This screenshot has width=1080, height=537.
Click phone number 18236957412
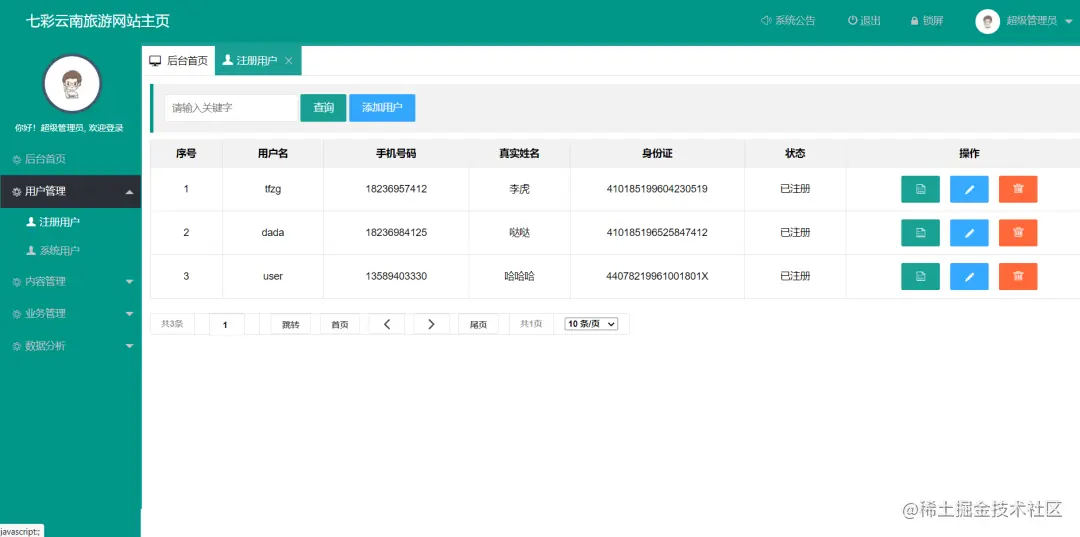point(396,189)
